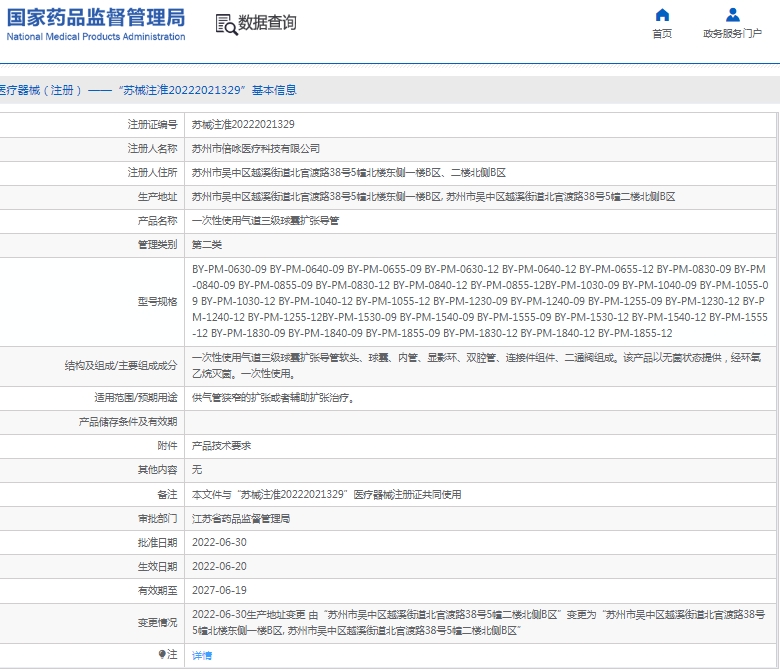Image resolution: width=780 pixels, height=671 pixels.
Task: Click approval department 江苏省药品监督管理局
Action: [241, 518]
